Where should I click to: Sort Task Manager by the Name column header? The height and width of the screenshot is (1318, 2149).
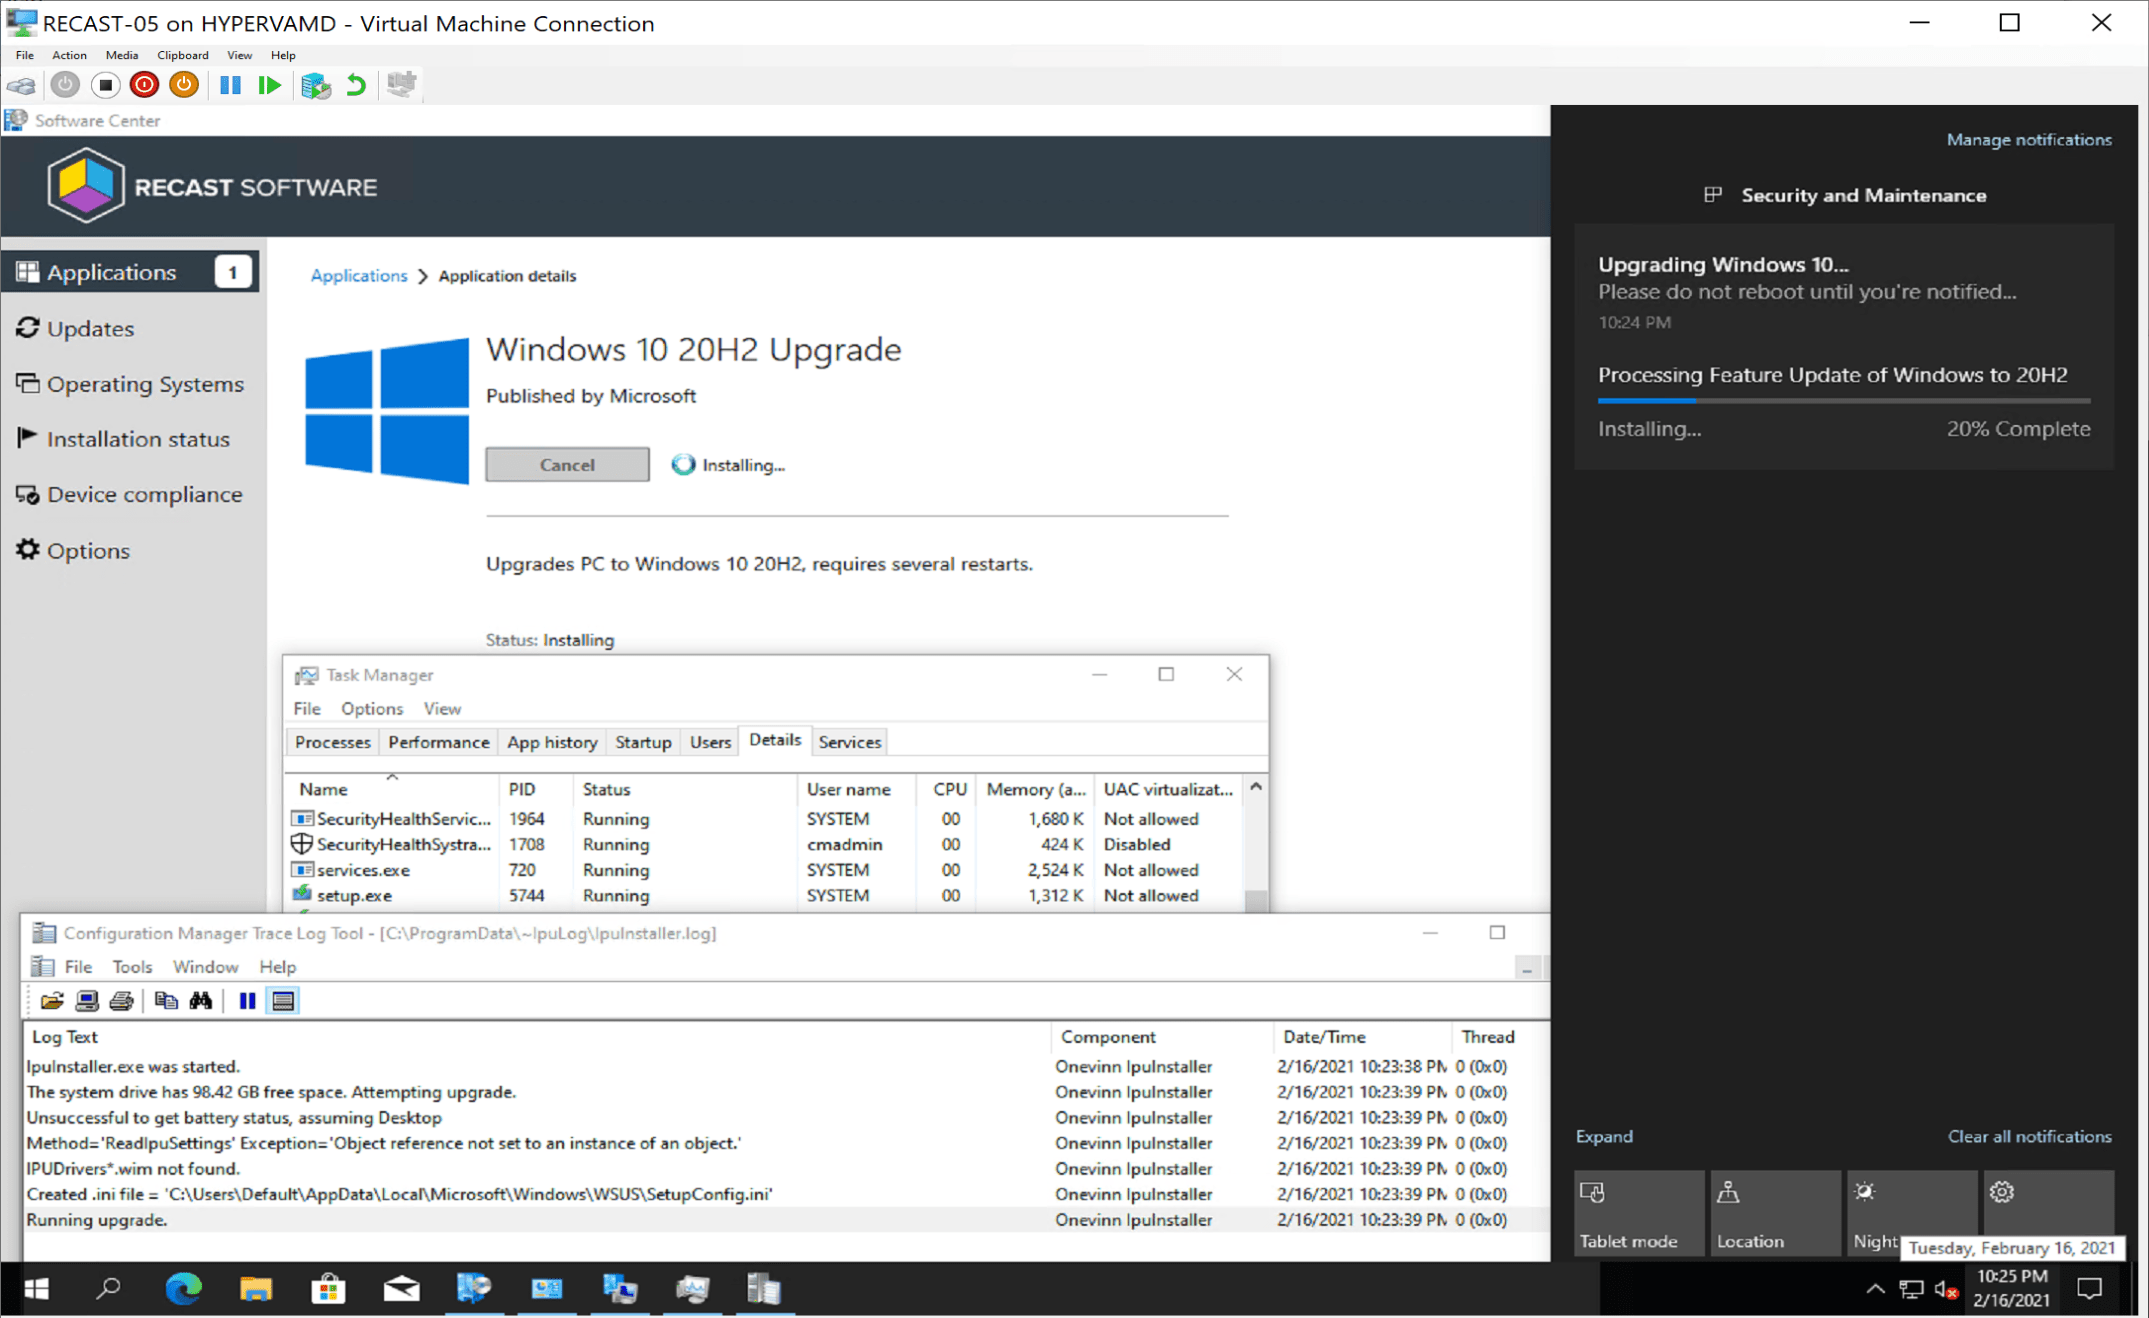(x=324, y=789)
